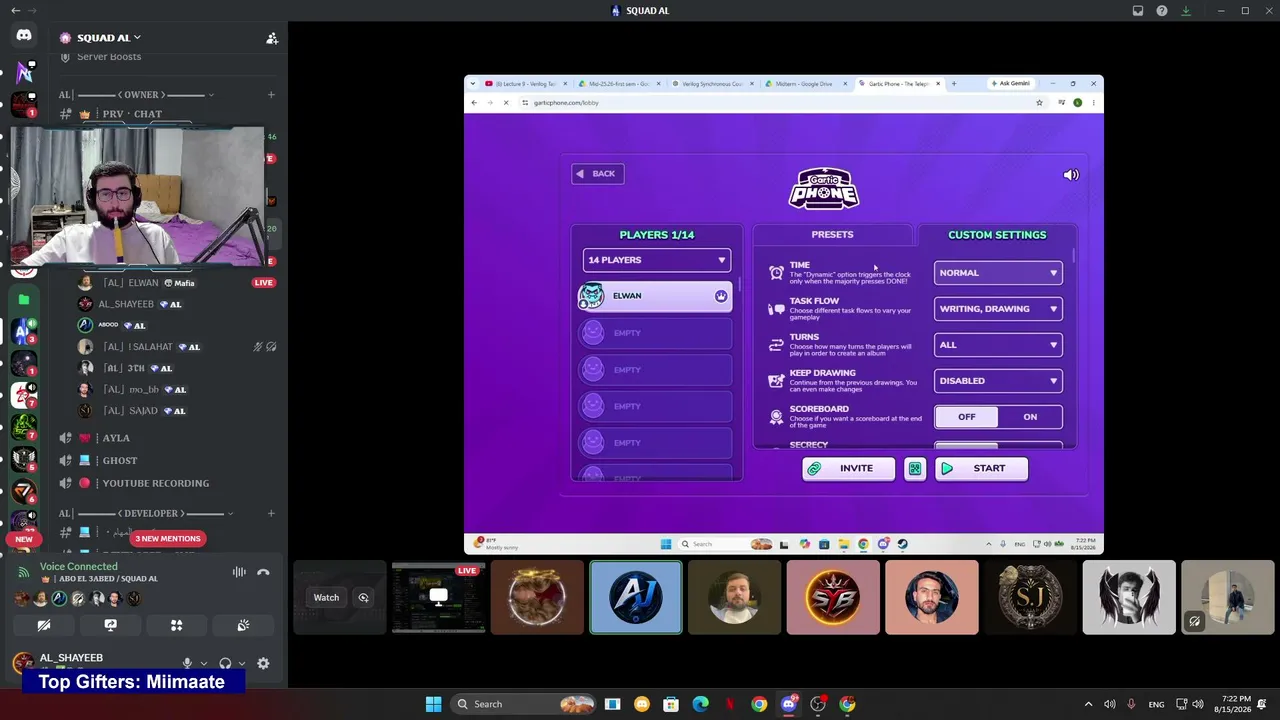Open the invite members icon beside SQUAD AL
The image size is (1280, 720).
click(x=272, y=38)
